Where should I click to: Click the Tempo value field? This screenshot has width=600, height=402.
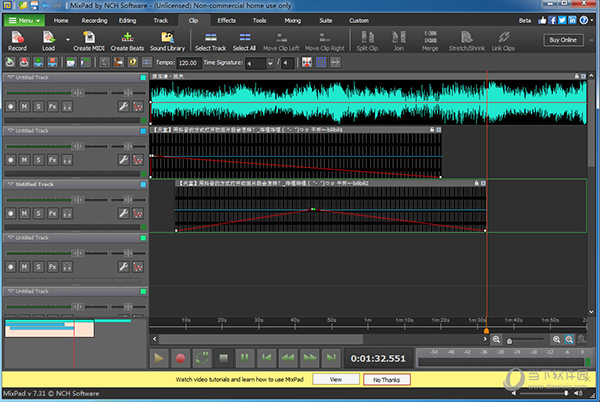click(189, 63)
